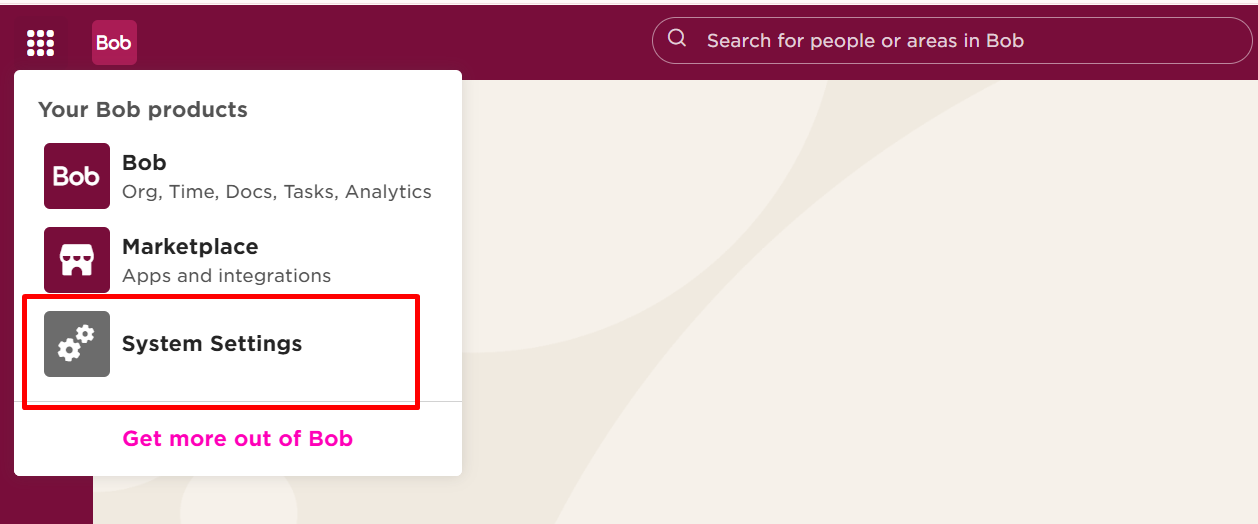This screenshot has height=524, width=1258.
Task: Click the magnifying glass search icon
Action: (677, 39)
